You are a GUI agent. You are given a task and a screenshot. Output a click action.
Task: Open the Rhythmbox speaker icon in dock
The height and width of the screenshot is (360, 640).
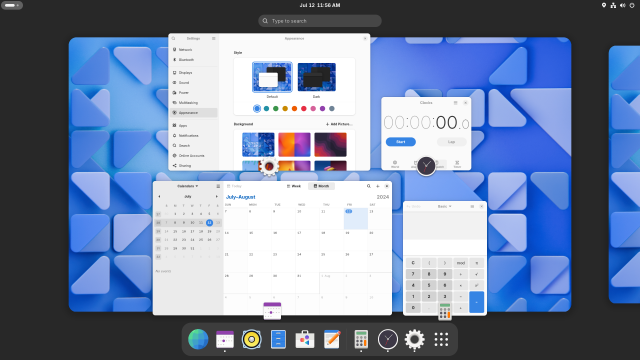[251, 339]
